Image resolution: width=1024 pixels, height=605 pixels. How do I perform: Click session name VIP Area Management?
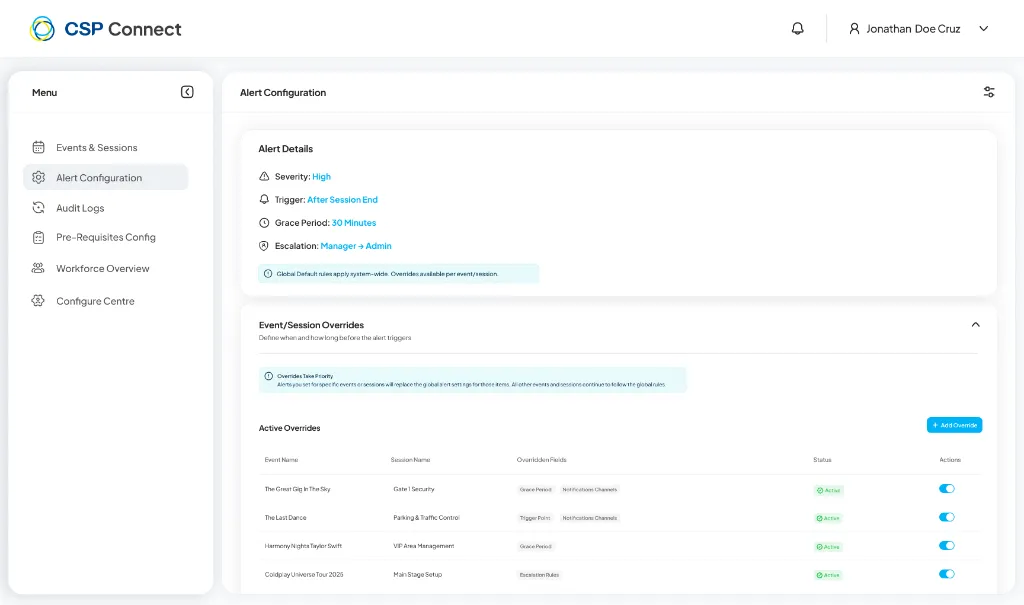click(424, 546)
